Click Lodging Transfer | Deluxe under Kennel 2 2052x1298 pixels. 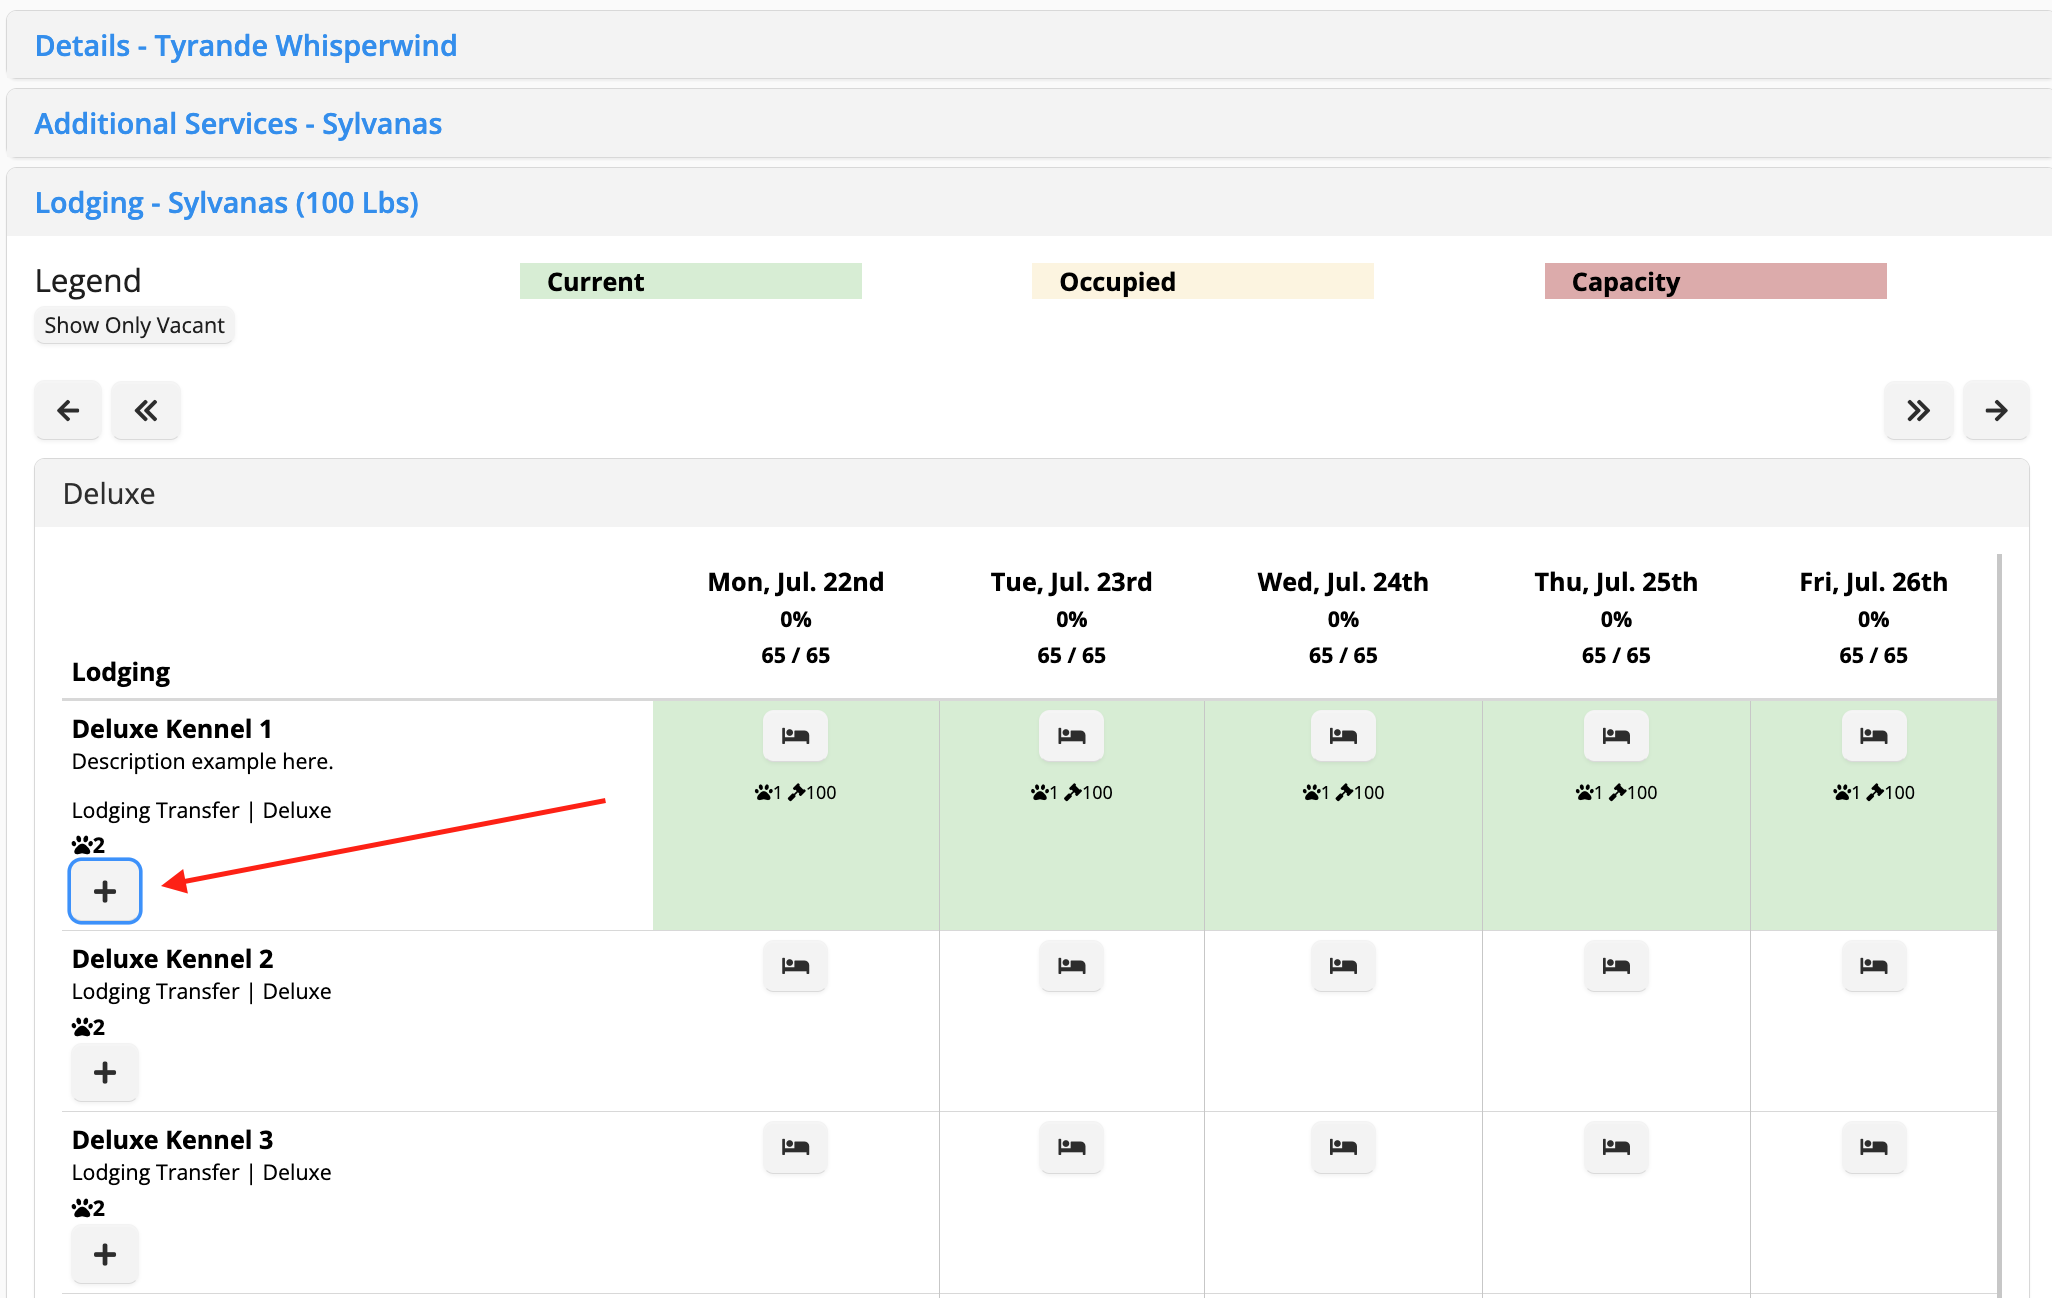pyautogui.click(x=201, y=992)
